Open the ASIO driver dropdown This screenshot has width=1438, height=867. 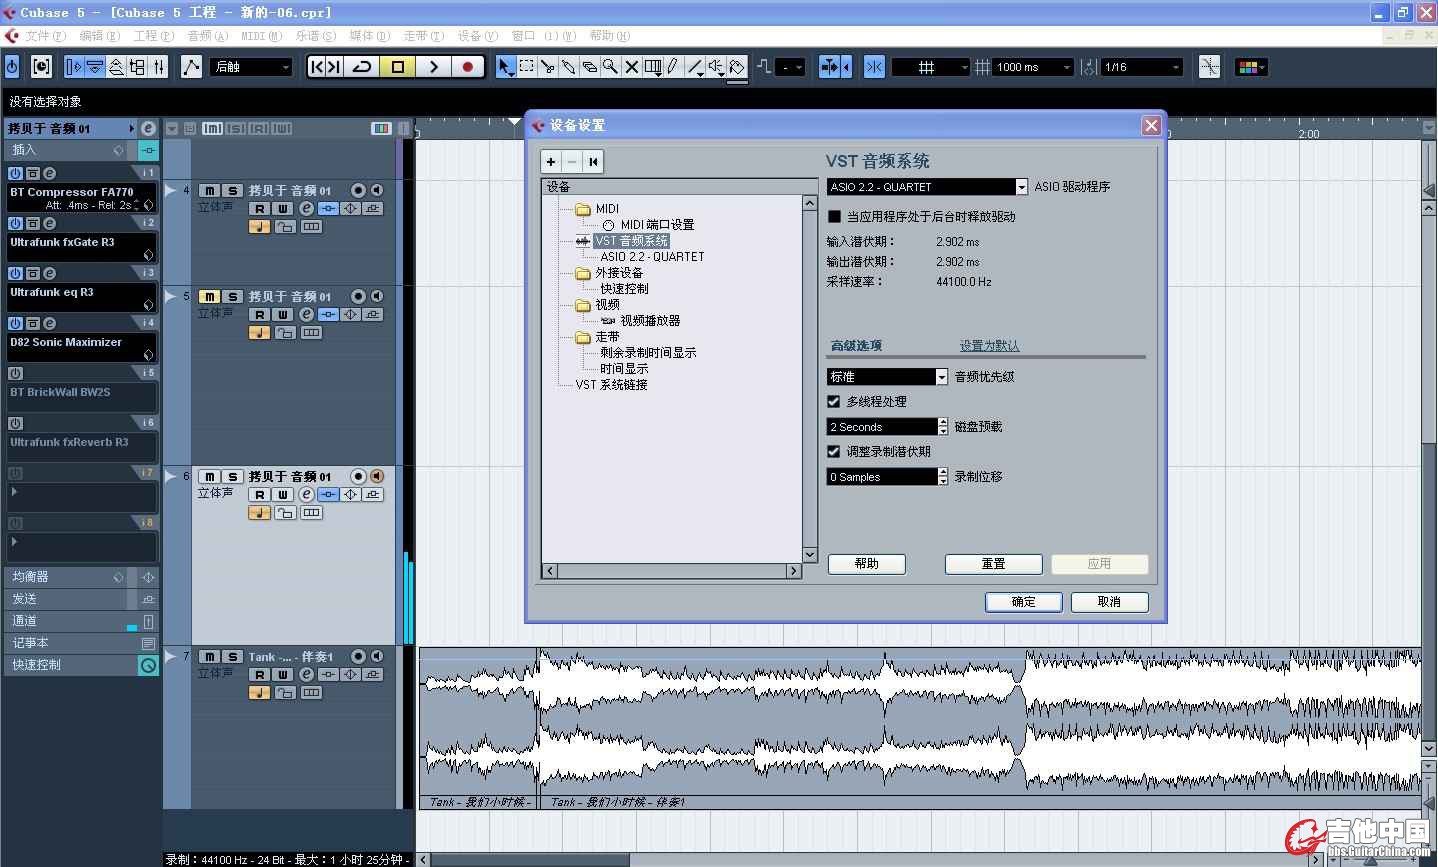tap(1021, 187)
